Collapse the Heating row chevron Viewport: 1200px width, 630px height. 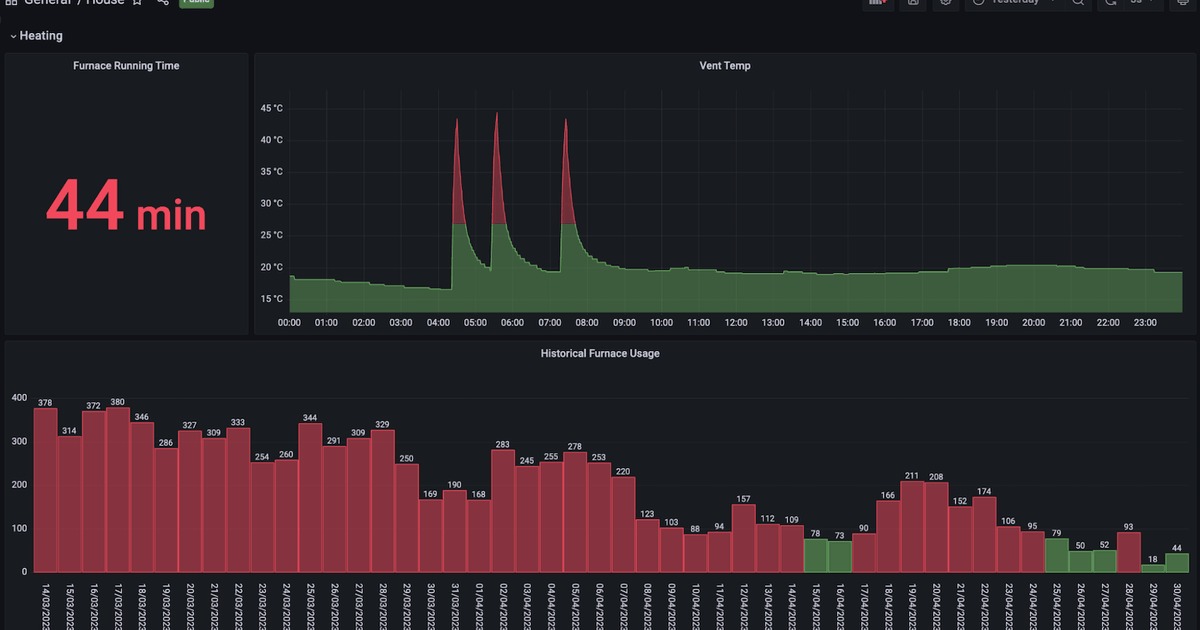pyautogui.click(x=13, y=36)
